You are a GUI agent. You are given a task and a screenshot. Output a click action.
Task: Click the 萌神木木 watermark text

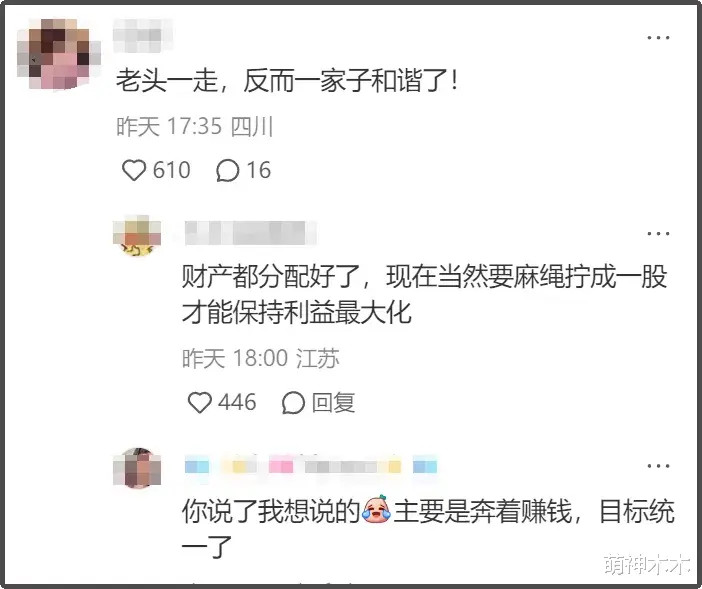[647, 564]
